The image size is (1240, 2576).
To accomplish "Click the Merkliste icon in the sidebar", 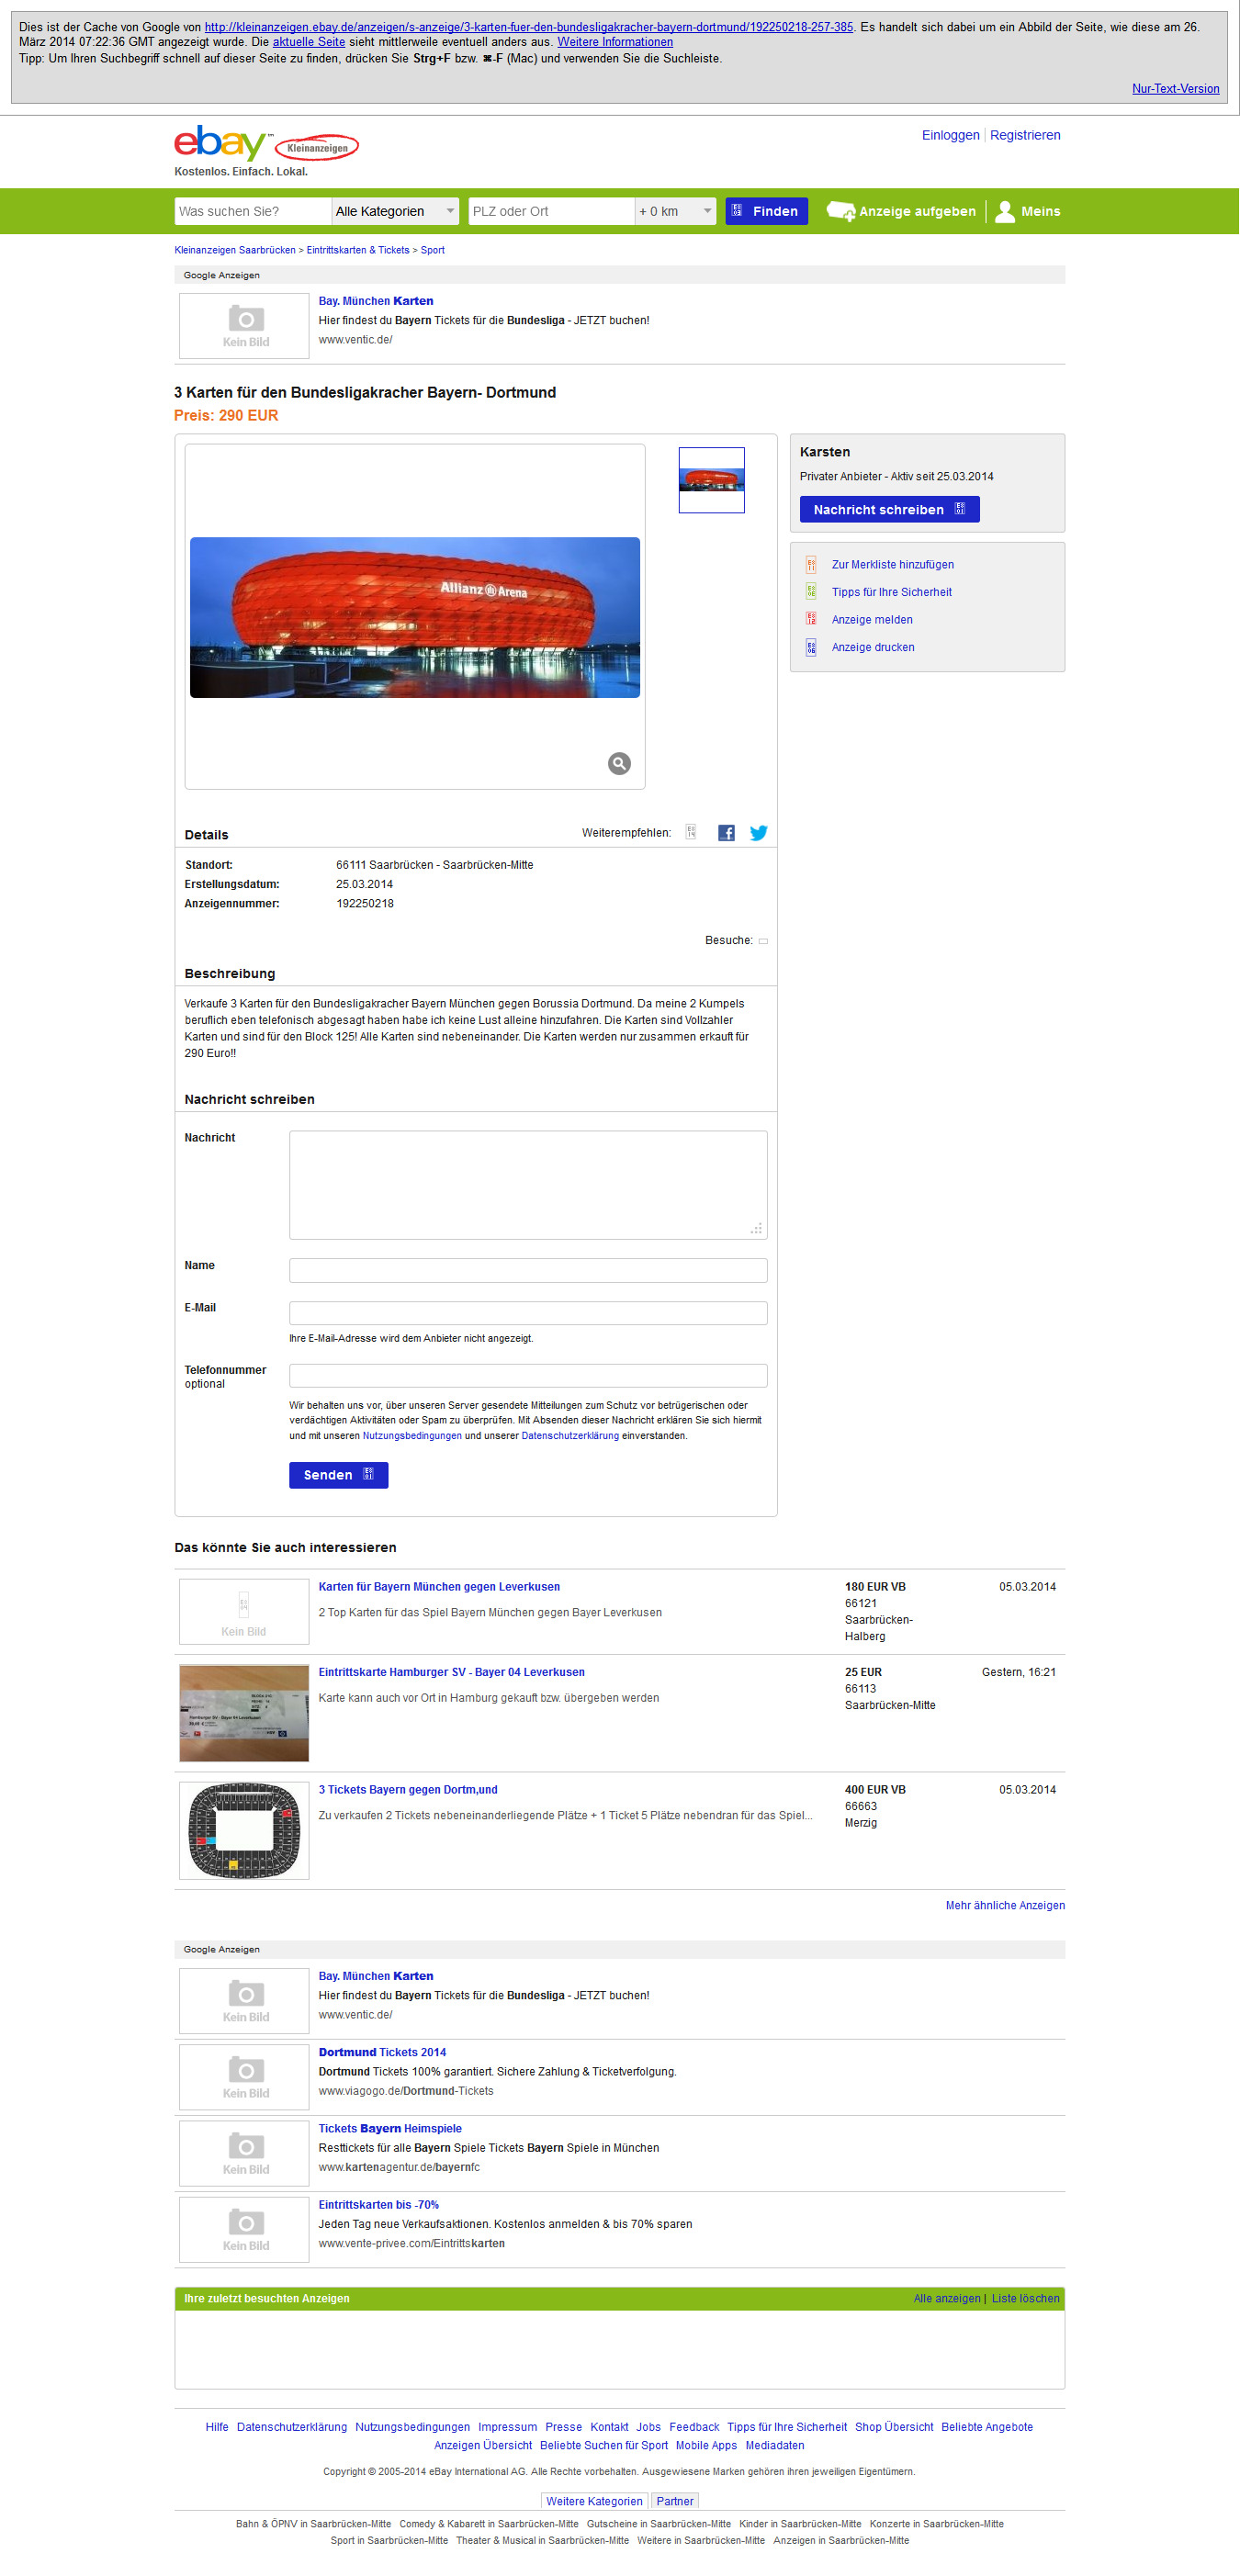I will [x=811, y=565].
